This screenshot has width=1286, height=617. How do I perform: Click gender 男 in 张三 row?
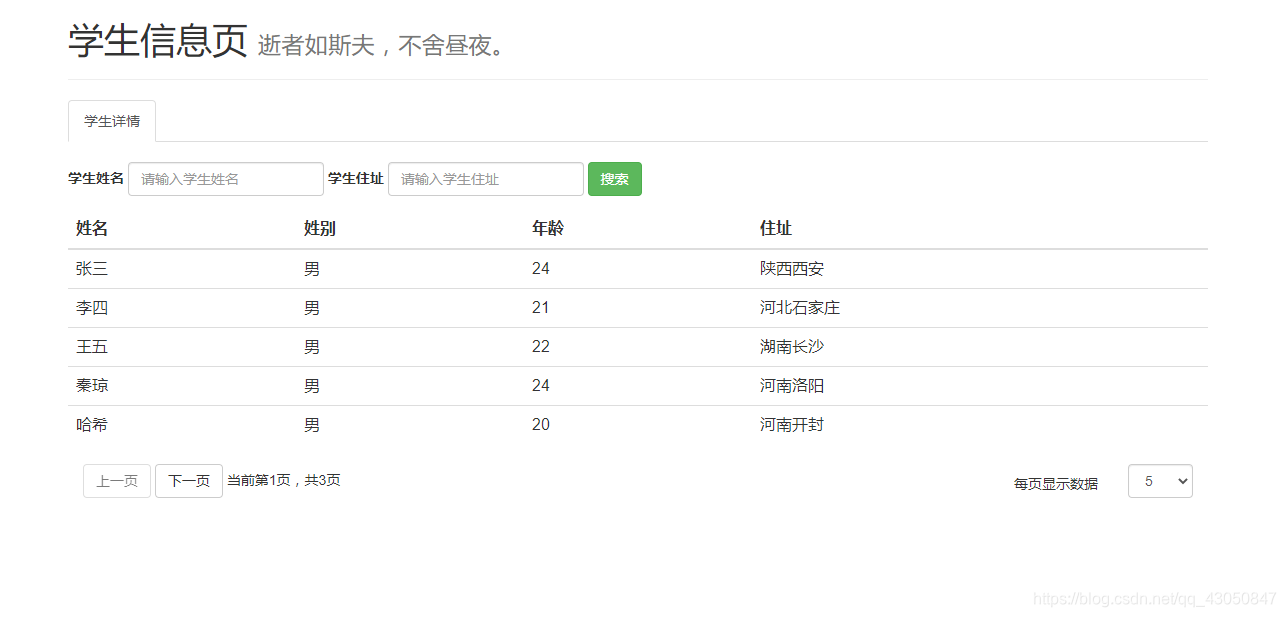(312, 269)
